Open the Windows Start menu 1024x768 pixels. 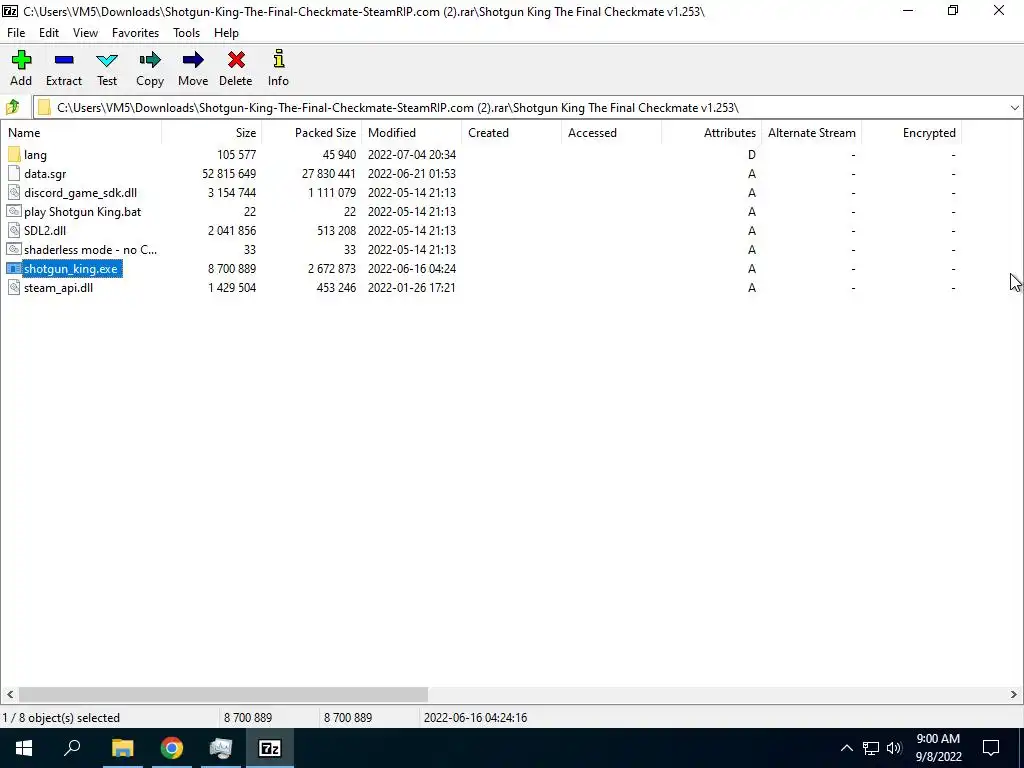coord(24,748)
